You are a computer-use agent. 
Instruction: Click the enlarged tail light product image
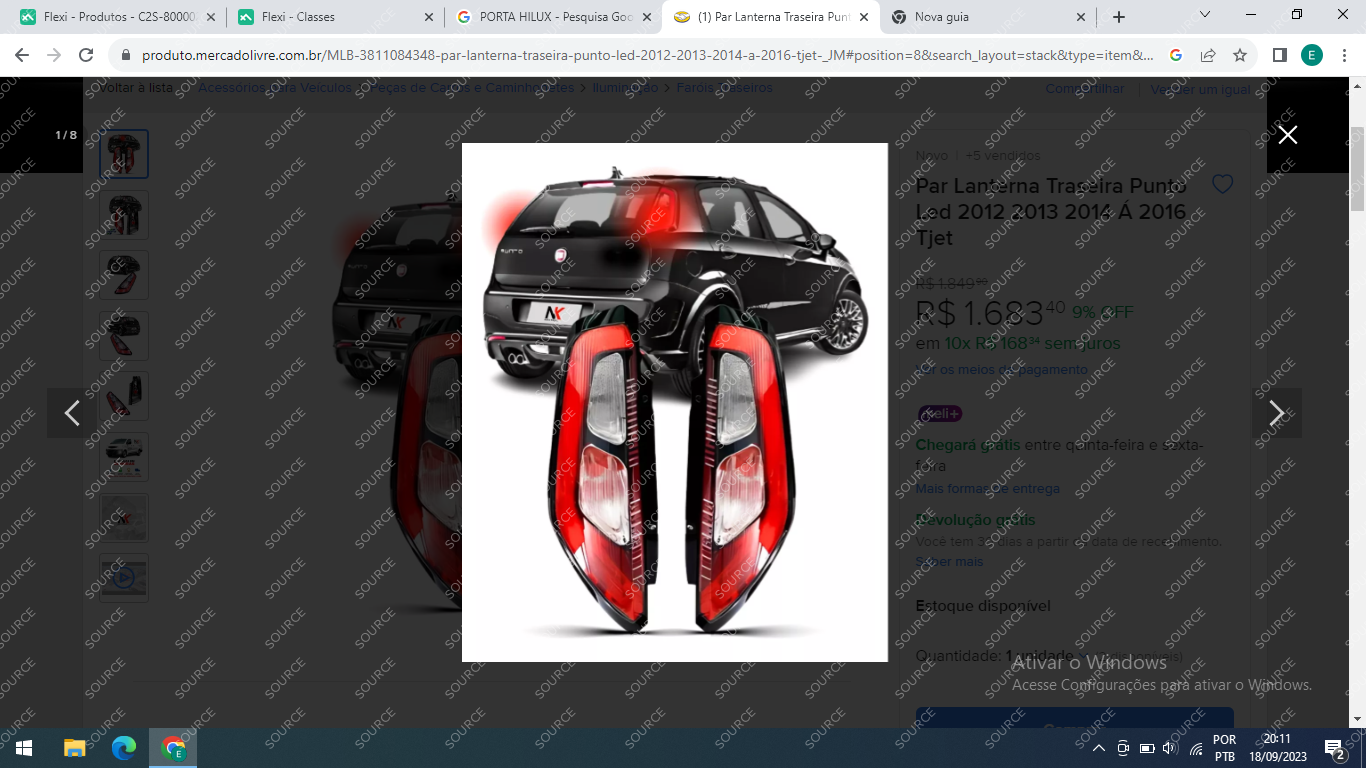pos(674,402)
